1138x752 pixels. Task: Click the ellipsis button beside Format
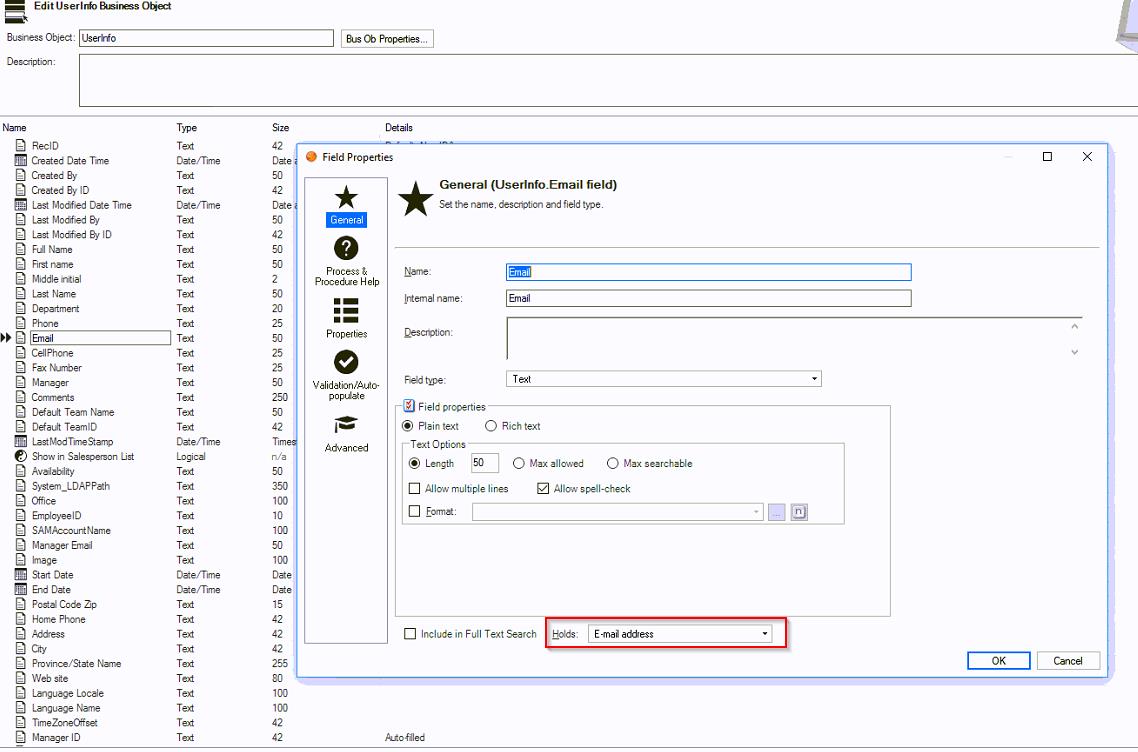(777, 512)
